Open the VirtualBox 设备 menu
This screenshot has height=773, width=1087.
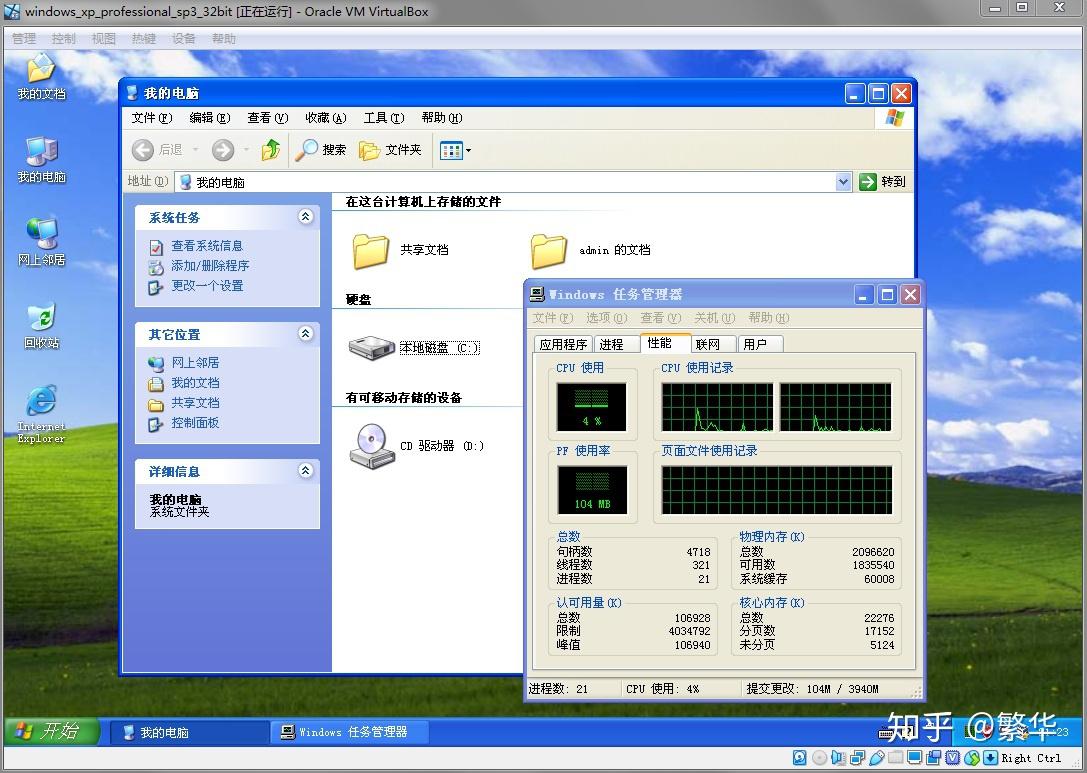[184, 39]
